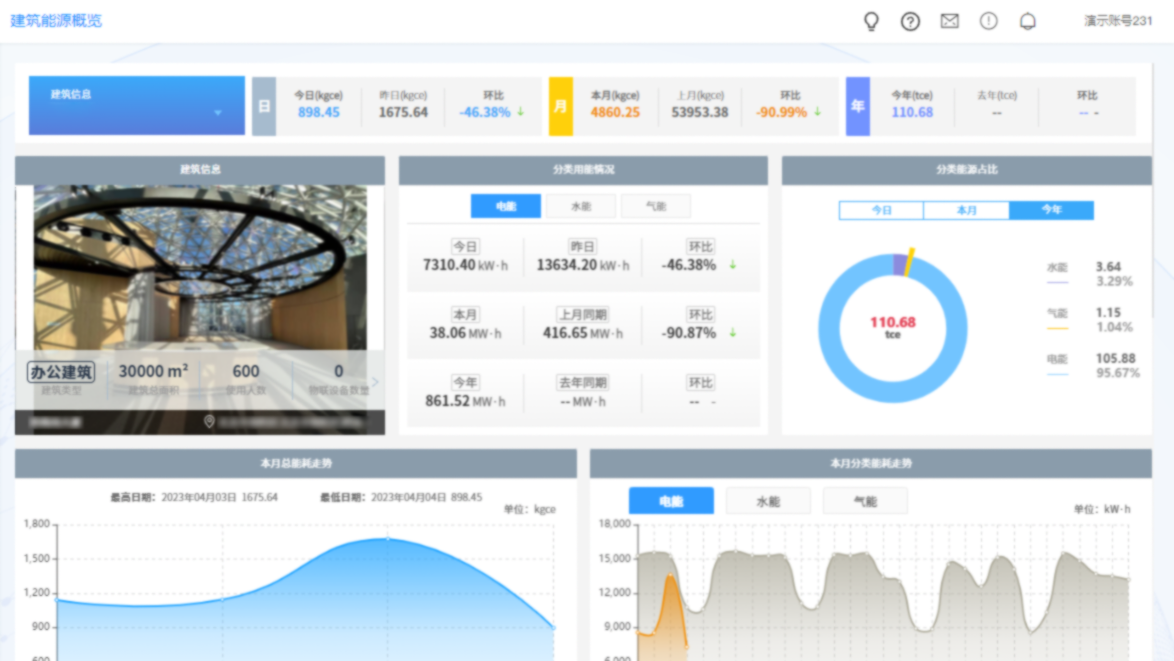Click the lightbulb tips icon
This screenshot has height=661, width=1174.
(x=871, y=21)
